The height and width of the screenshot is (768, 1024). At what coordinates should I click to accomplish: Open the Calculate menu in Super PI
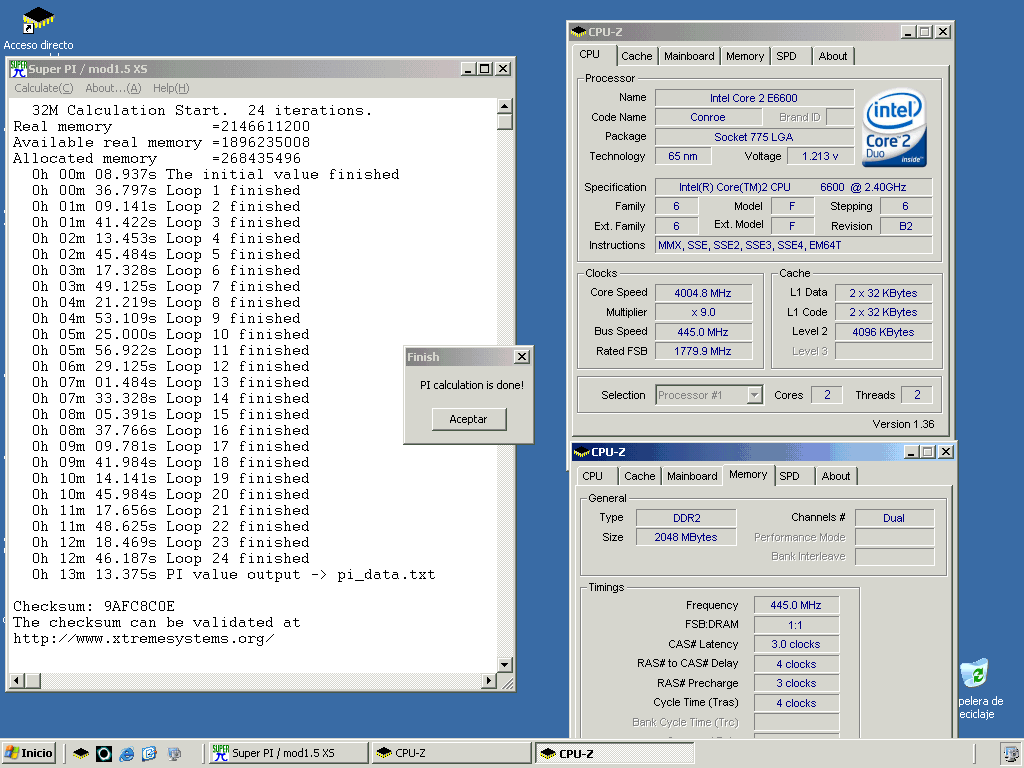[43, 88]
